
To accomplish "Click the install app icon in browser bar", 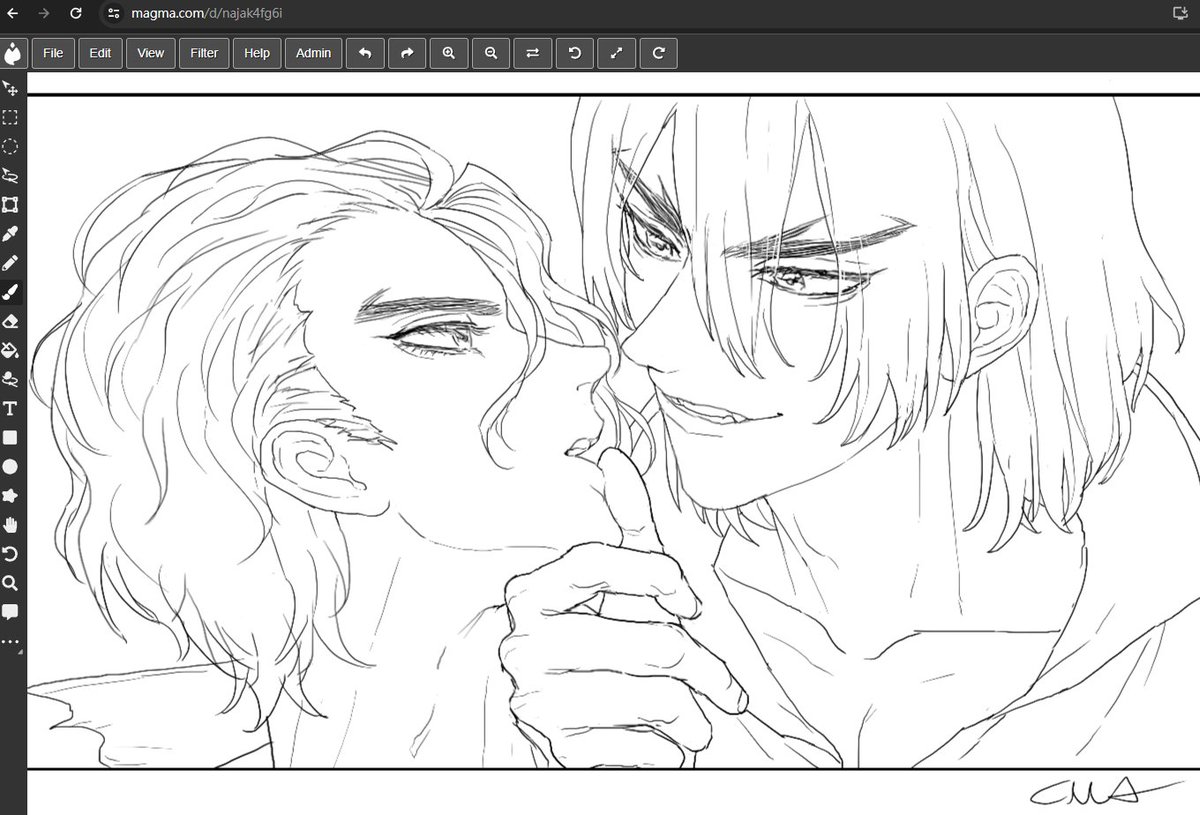I will [x=1180, y=13].
